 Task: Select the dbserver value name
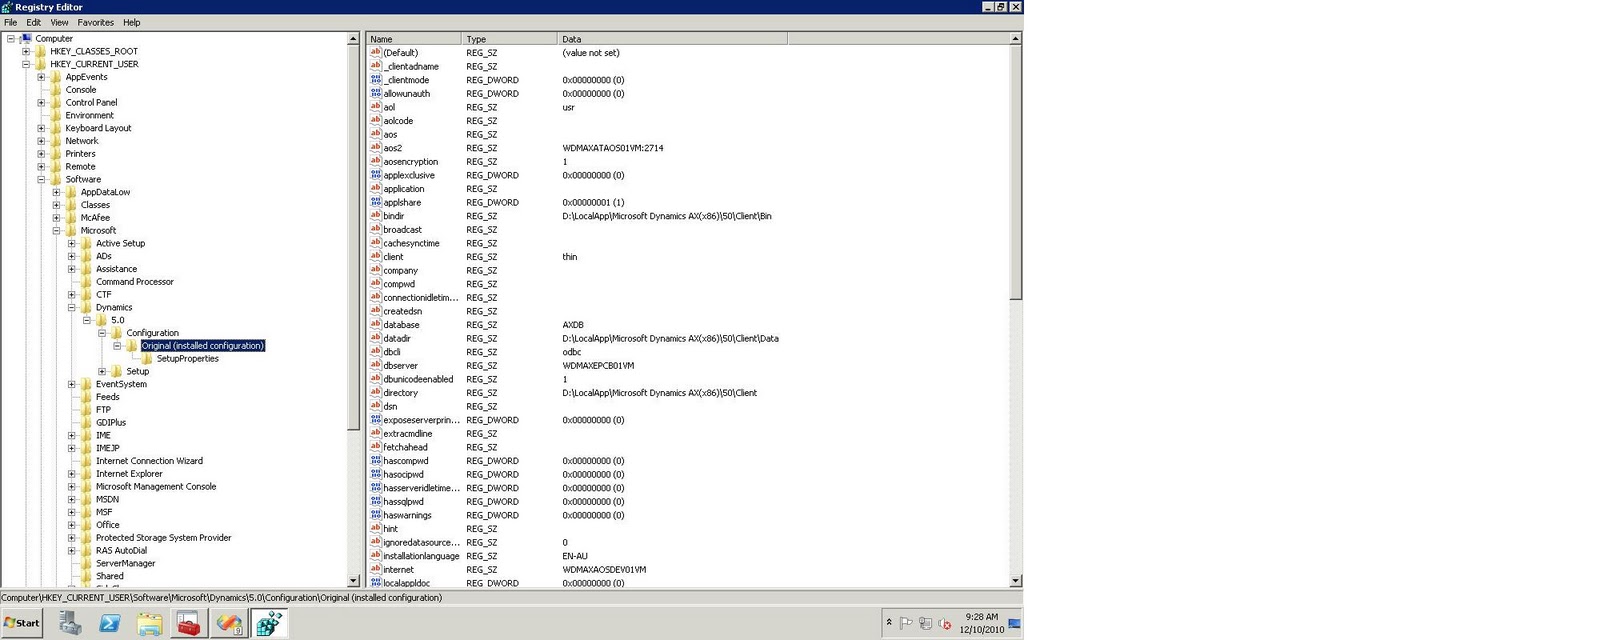click(x=401, y=366)
